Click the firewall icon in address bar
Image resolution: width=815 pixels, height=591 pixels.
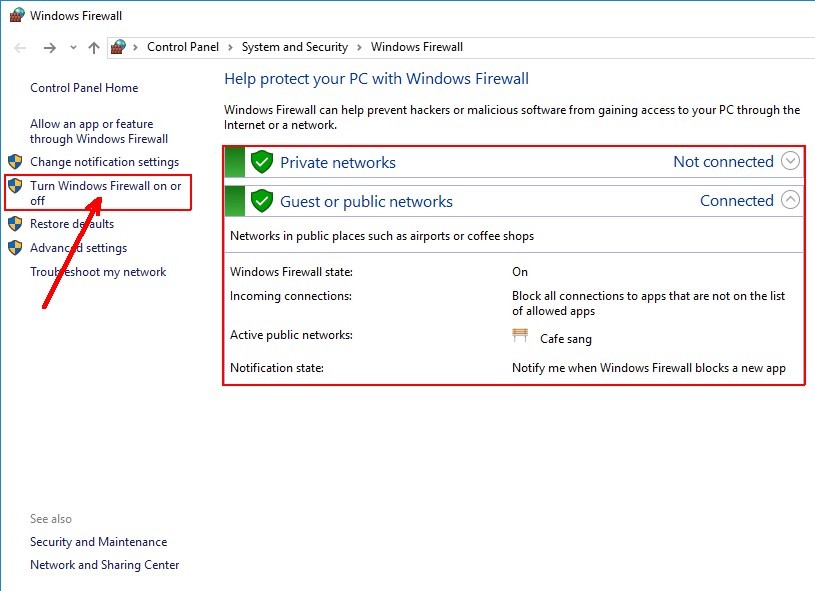(119, 47)
